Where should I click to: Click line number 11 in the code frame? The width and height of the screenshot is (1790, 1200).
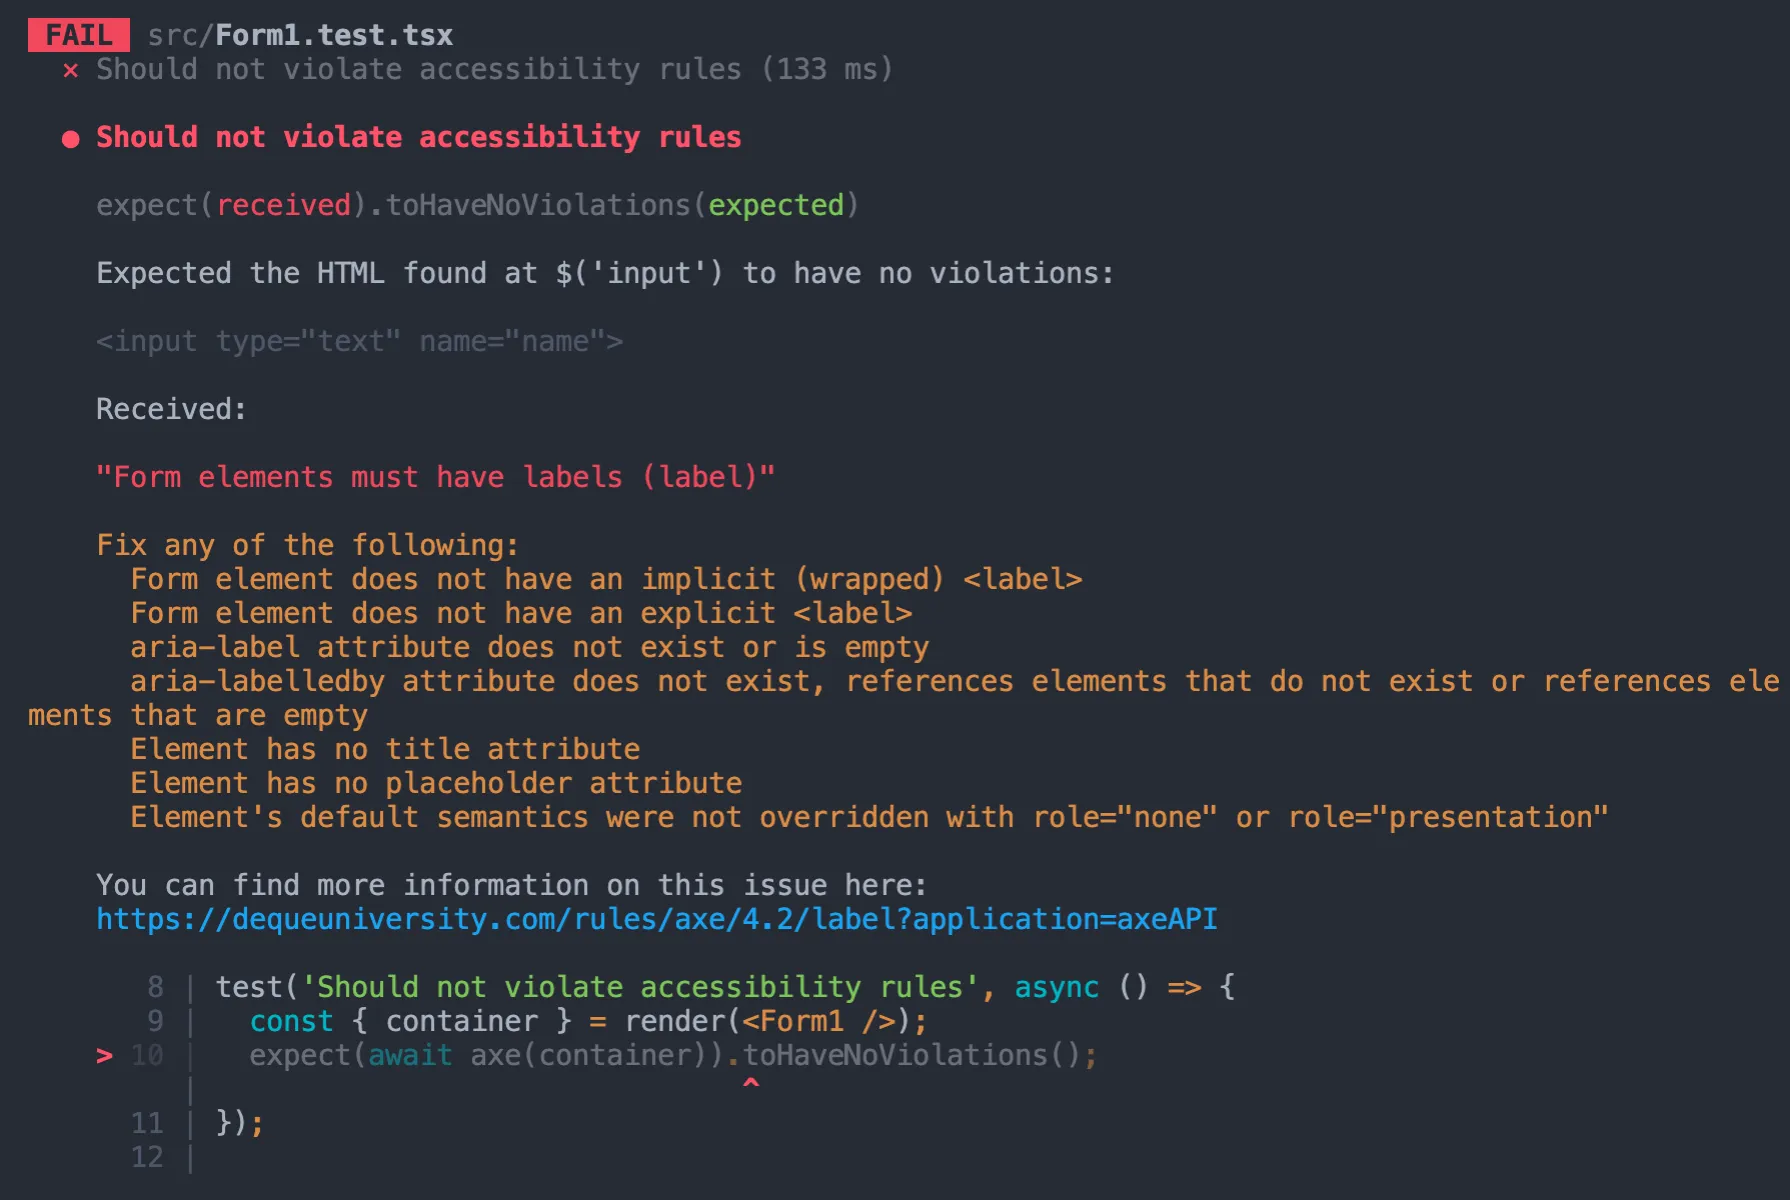point(147,1123)
